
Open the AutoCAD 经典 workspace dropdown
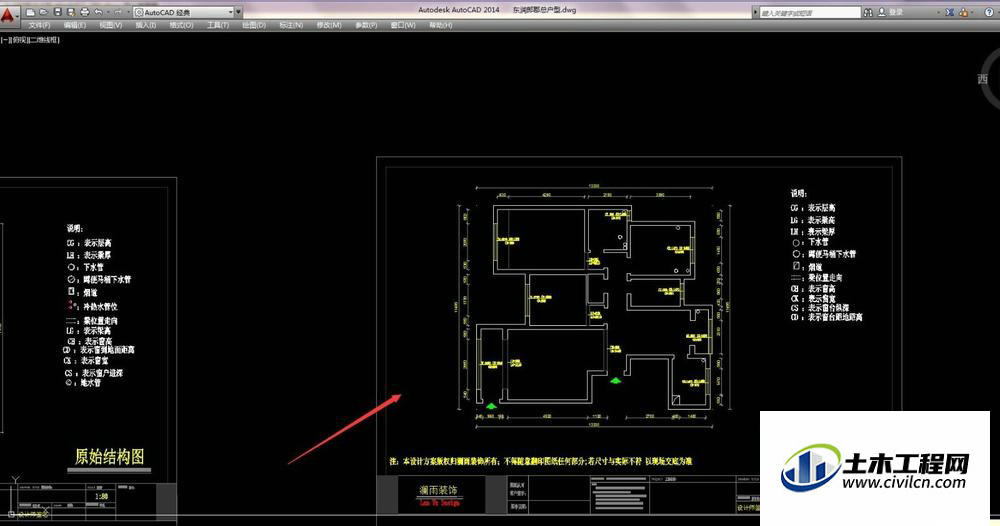coord(183,12)
